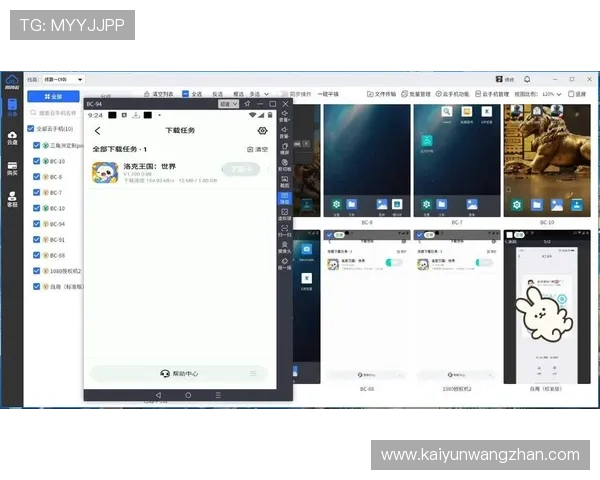Image resolution: width=600 pixels, height=480 pixels.
Task: Check the selection box on 自用 thumbnail
Action: point(510,235)
